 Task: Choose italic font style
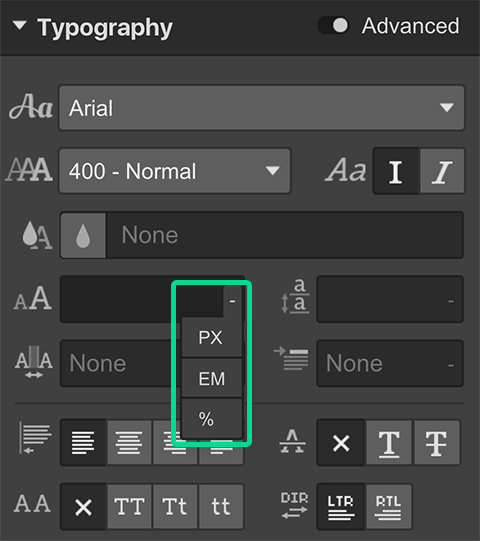coord(442,171)
